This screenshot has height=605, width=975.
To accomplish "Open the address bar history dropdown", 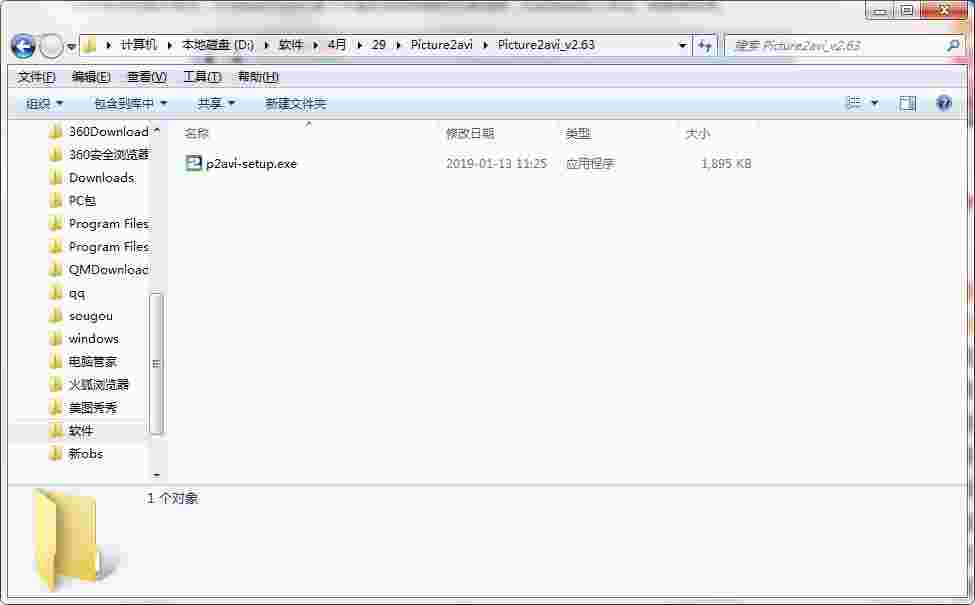I will (x=682, y=45).
